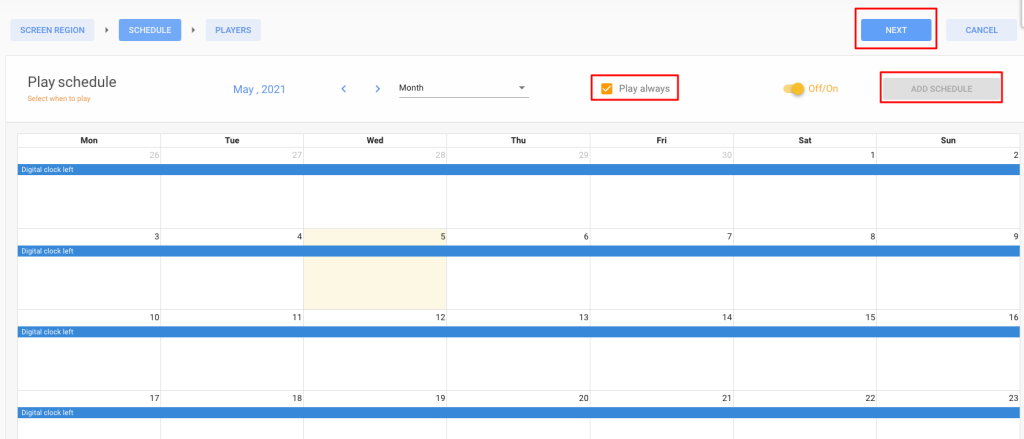Viewport: 1024px width, 439px height.
Task: Click the Add Schedule button
Action: (x=942, y=89)
